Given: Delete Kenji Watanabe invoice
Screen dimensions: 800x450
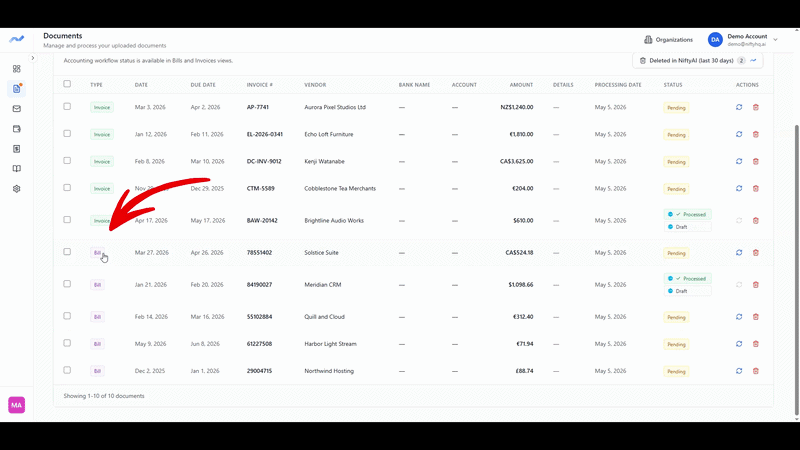Looking at the screenshot, I should pyautogui.click(x=756, y=161).
